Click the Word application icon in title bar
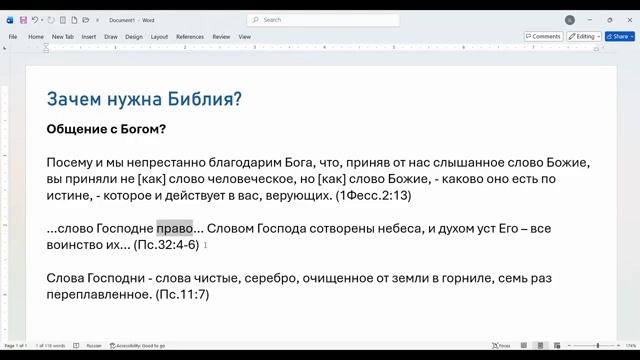Screen dimensions: 640x360 (x=10, y=20)
